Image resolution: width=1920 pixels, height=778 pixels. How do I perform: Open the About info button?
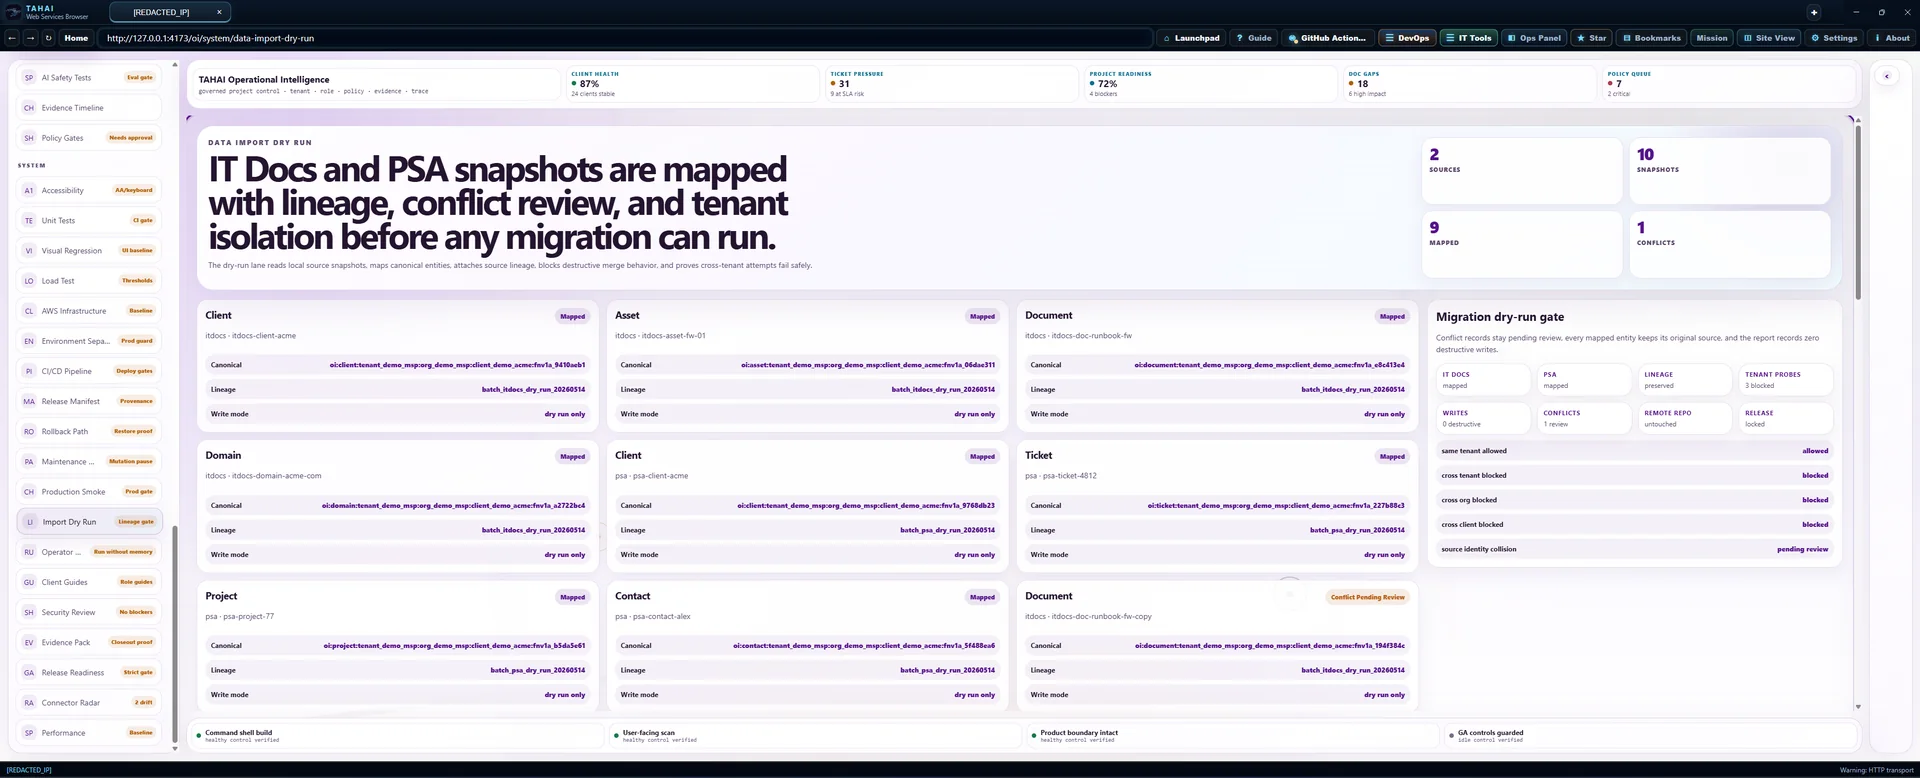1891,38
